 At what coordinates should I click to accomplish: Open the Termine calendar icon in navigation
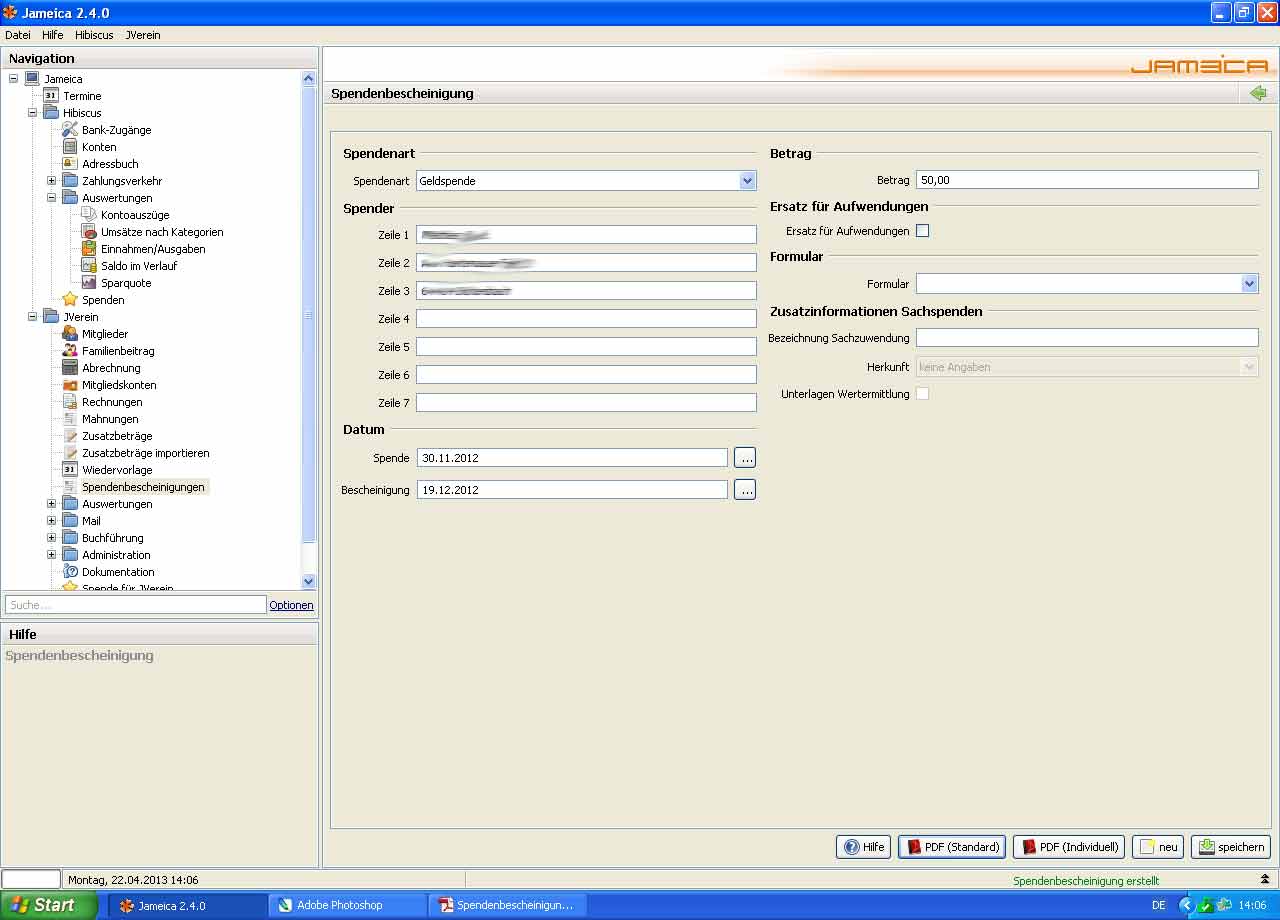point(51,96)
